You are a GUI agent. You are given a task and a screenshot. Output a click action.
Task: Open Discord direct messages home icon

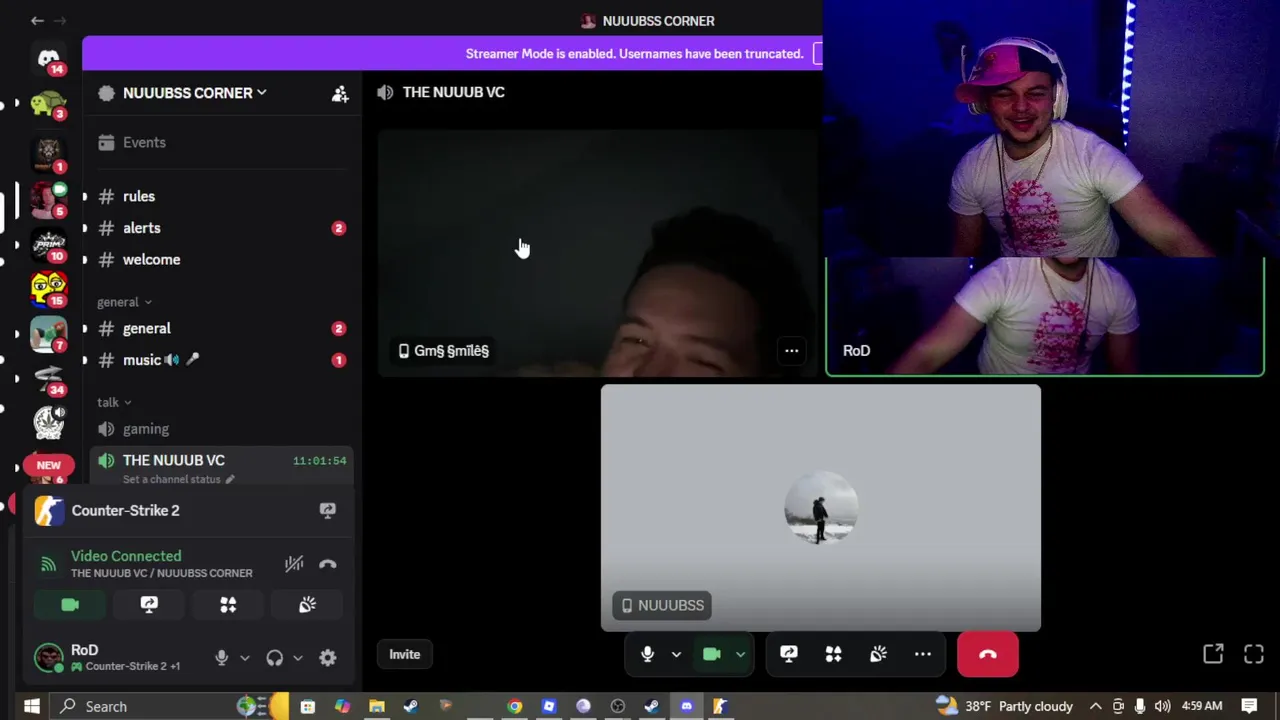point(48,59)
